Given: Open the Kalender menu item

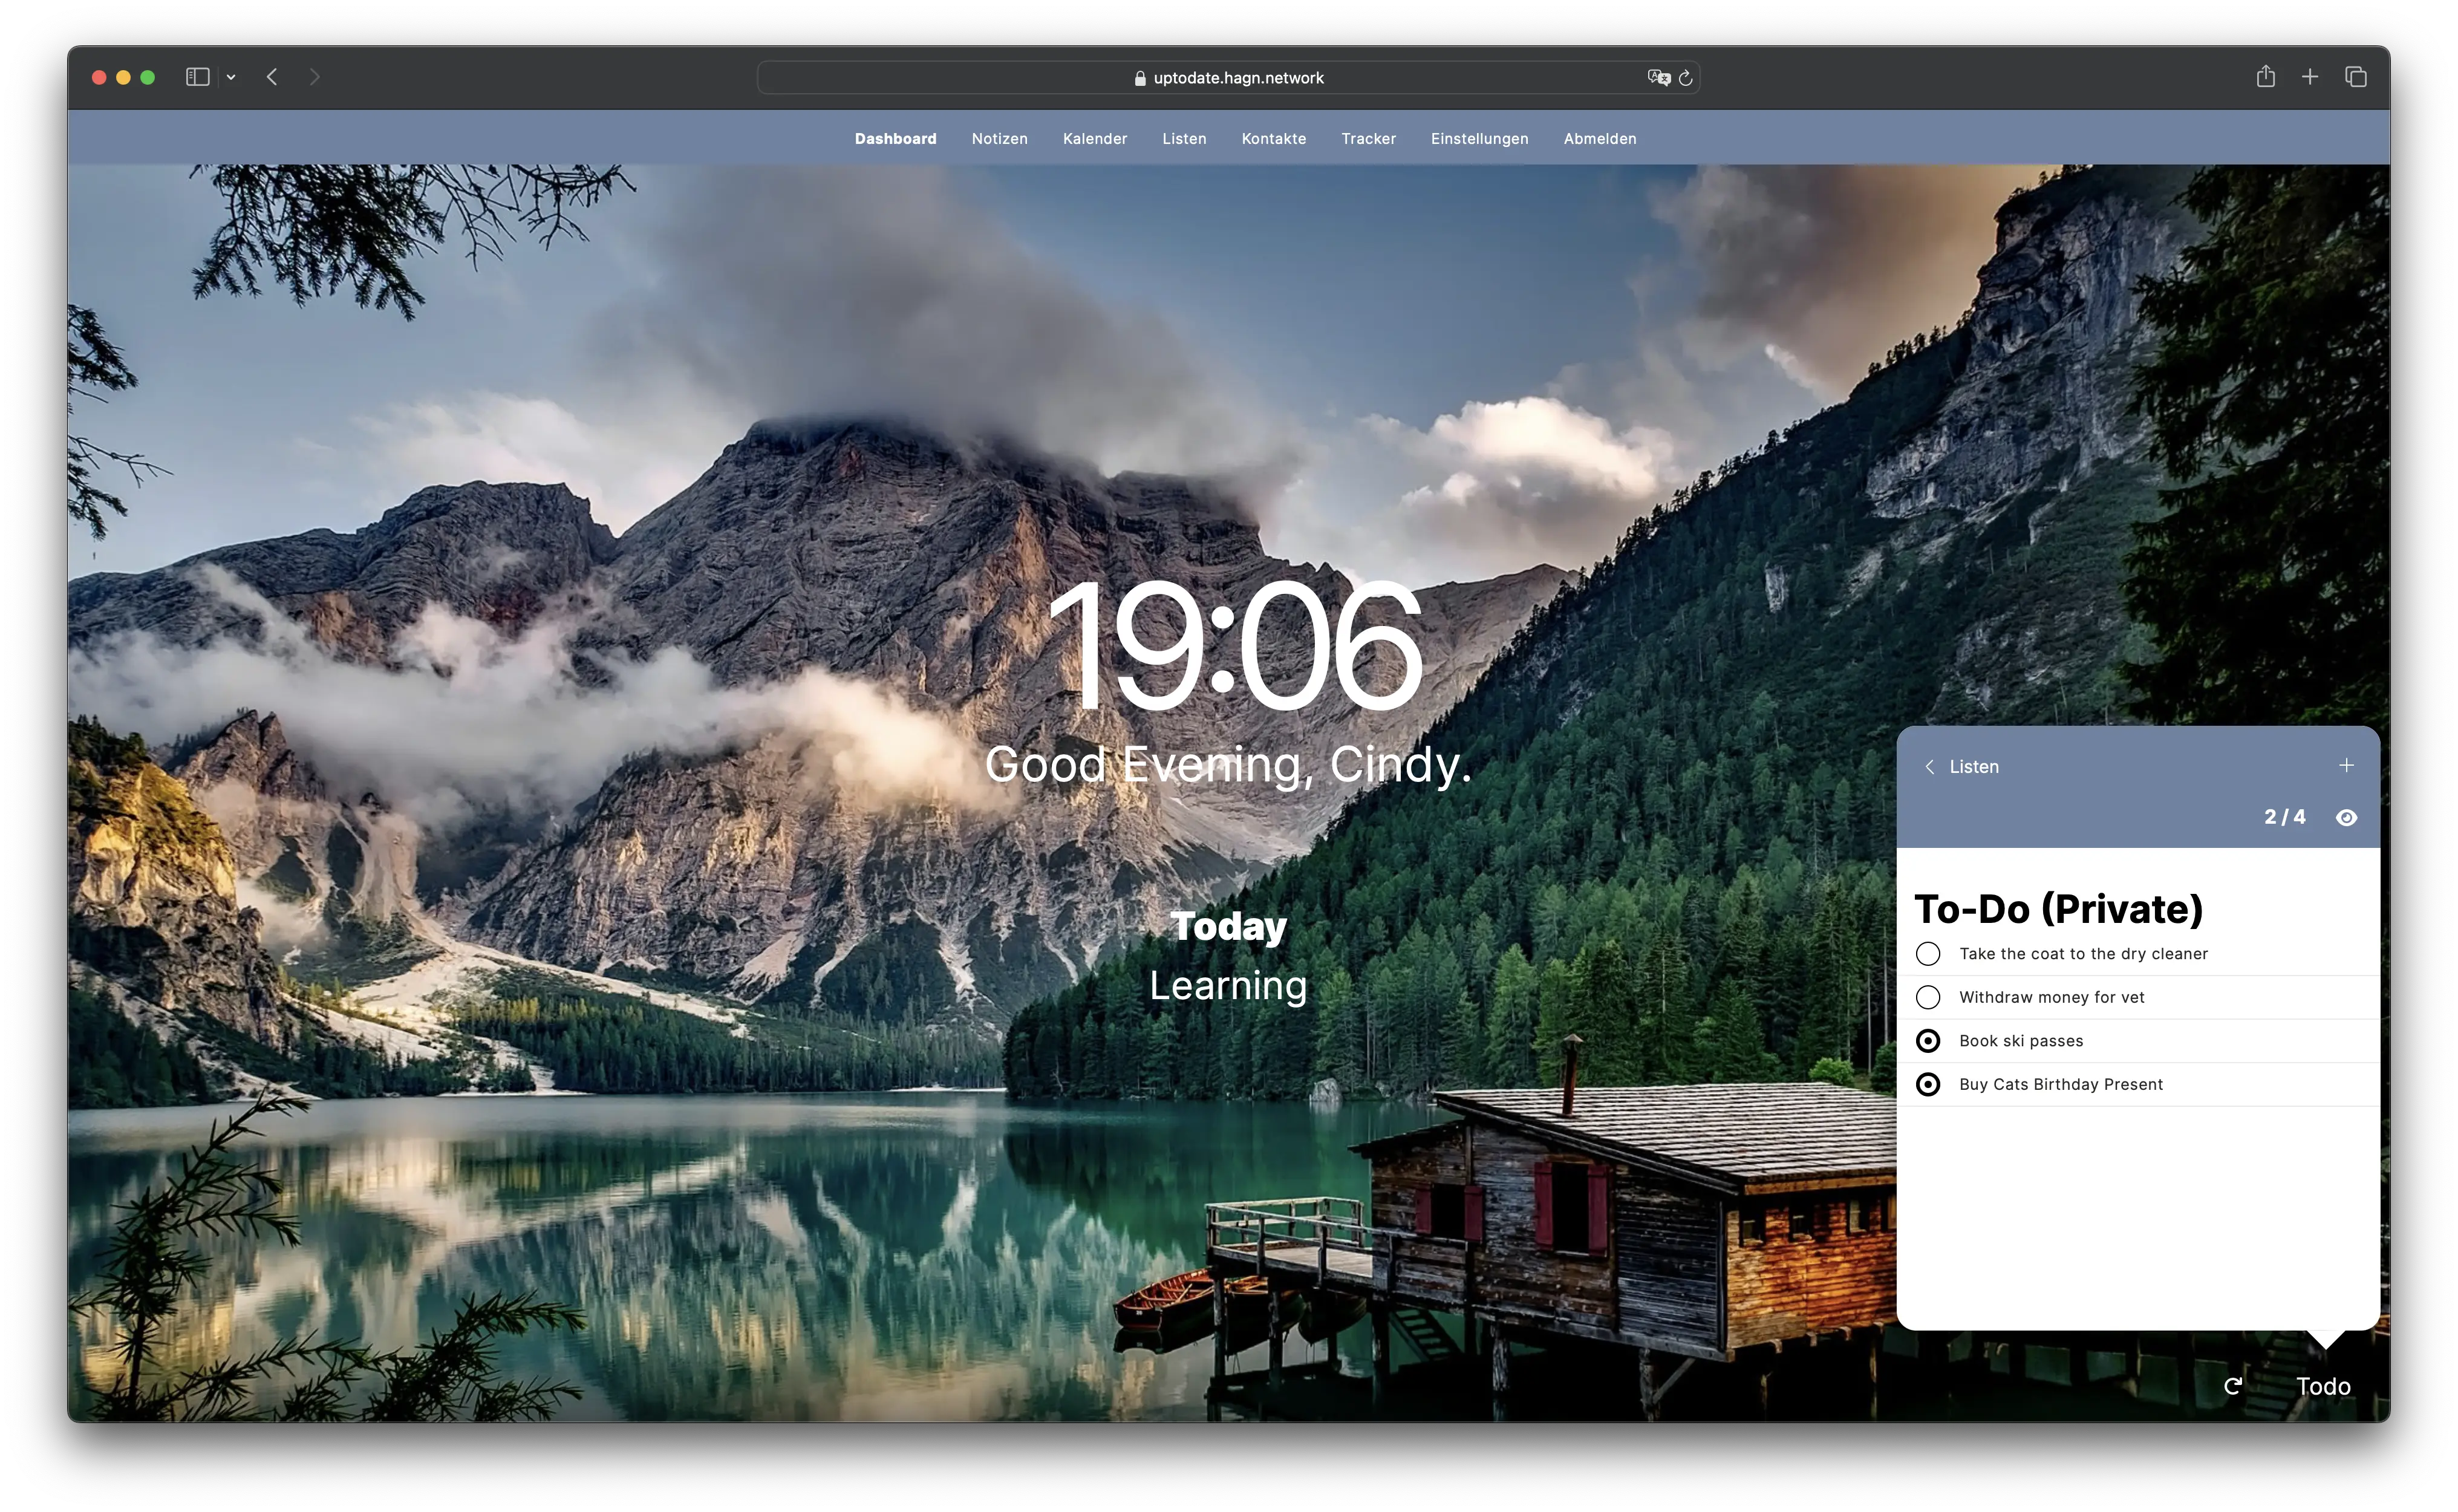Looking at the screenshot, I should pyautogui.click(x=1094, y=139).
